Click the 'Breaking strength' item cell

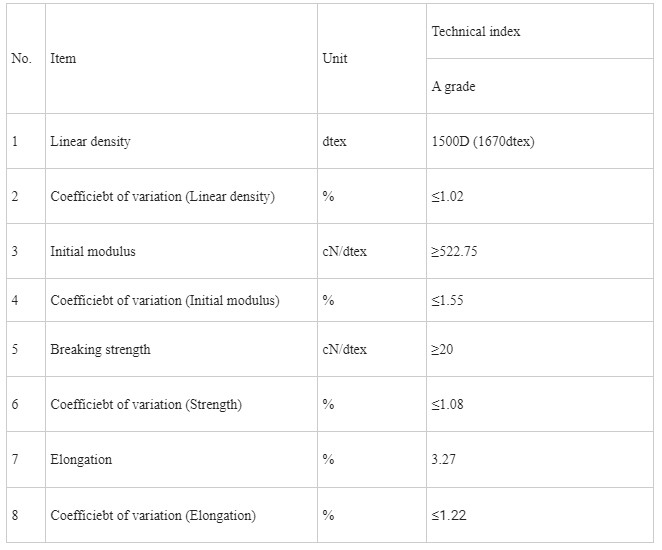coord(100,350)
